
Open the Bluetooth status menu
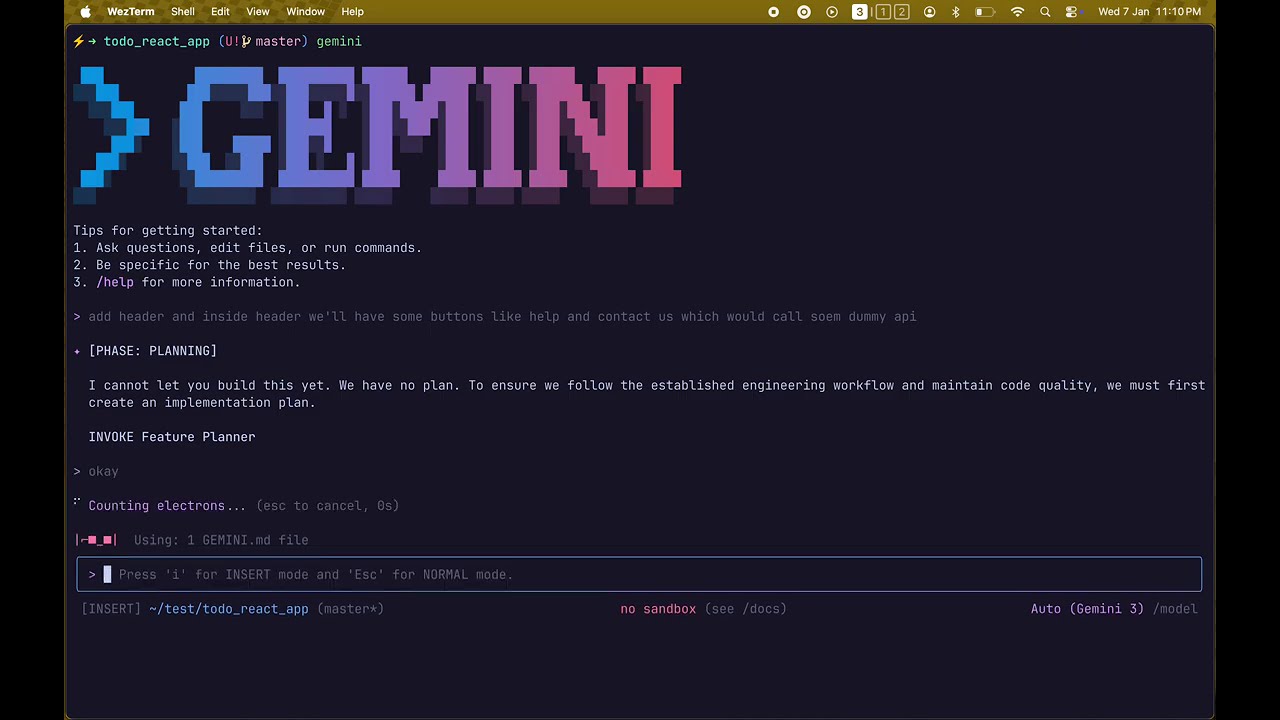click(956, 12)
